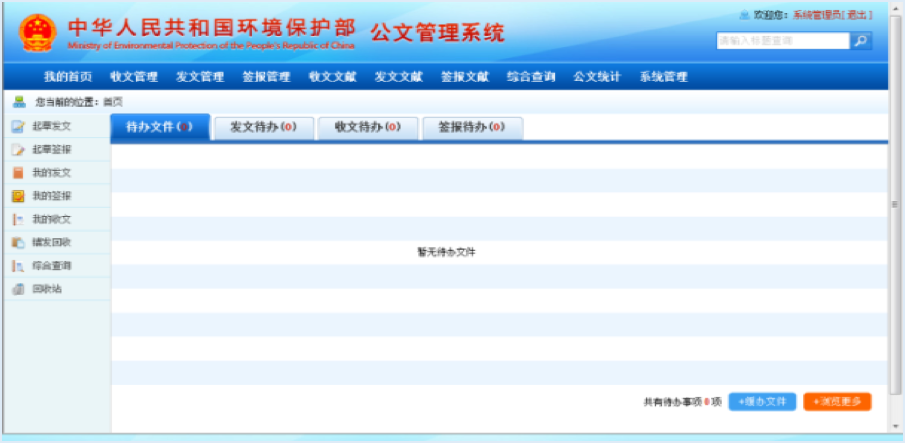This screenshot has width=905, height=443.
Task: Go to 我的收文 via its icon
Action: (18, 220)
